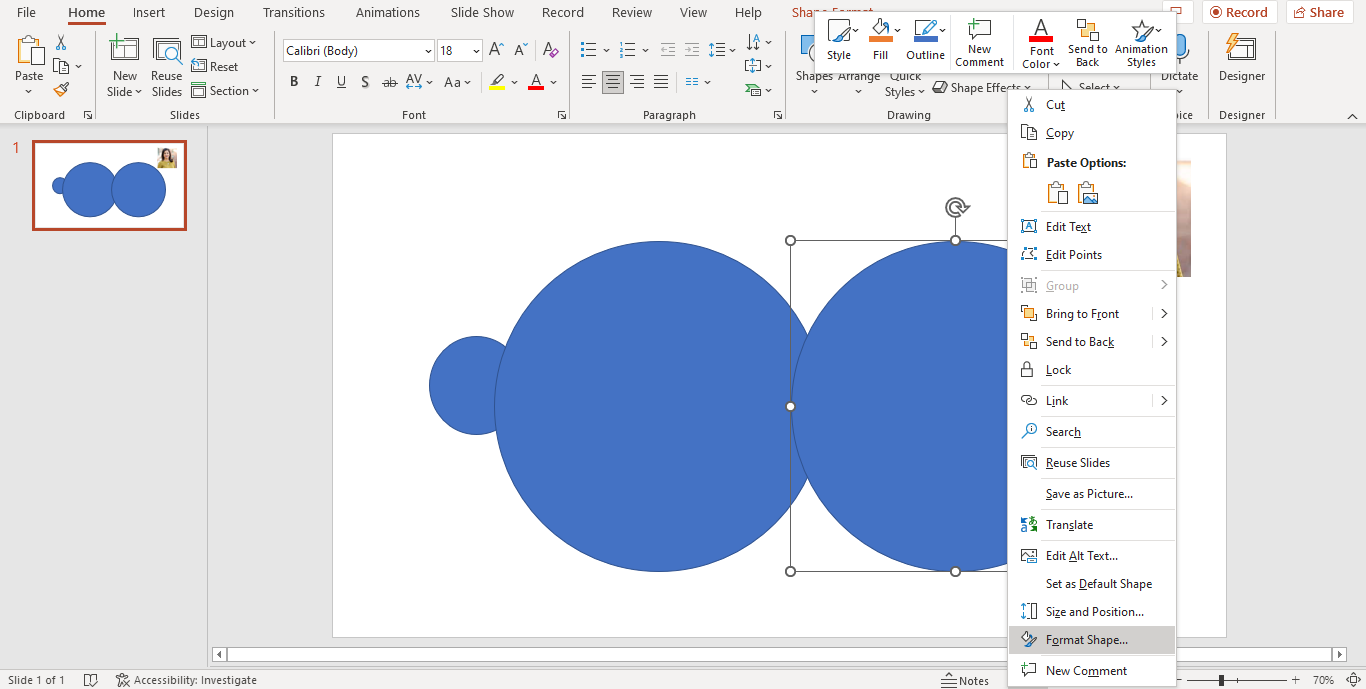Image resolution: width=1366 pixels, height=689 pixels.
Task: Enable center text alignment
Action: [x=612, y=82]
